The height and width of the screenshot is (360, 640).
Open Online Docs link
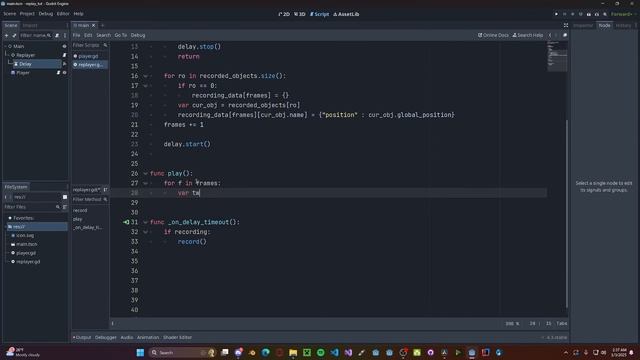click(493, 36)
